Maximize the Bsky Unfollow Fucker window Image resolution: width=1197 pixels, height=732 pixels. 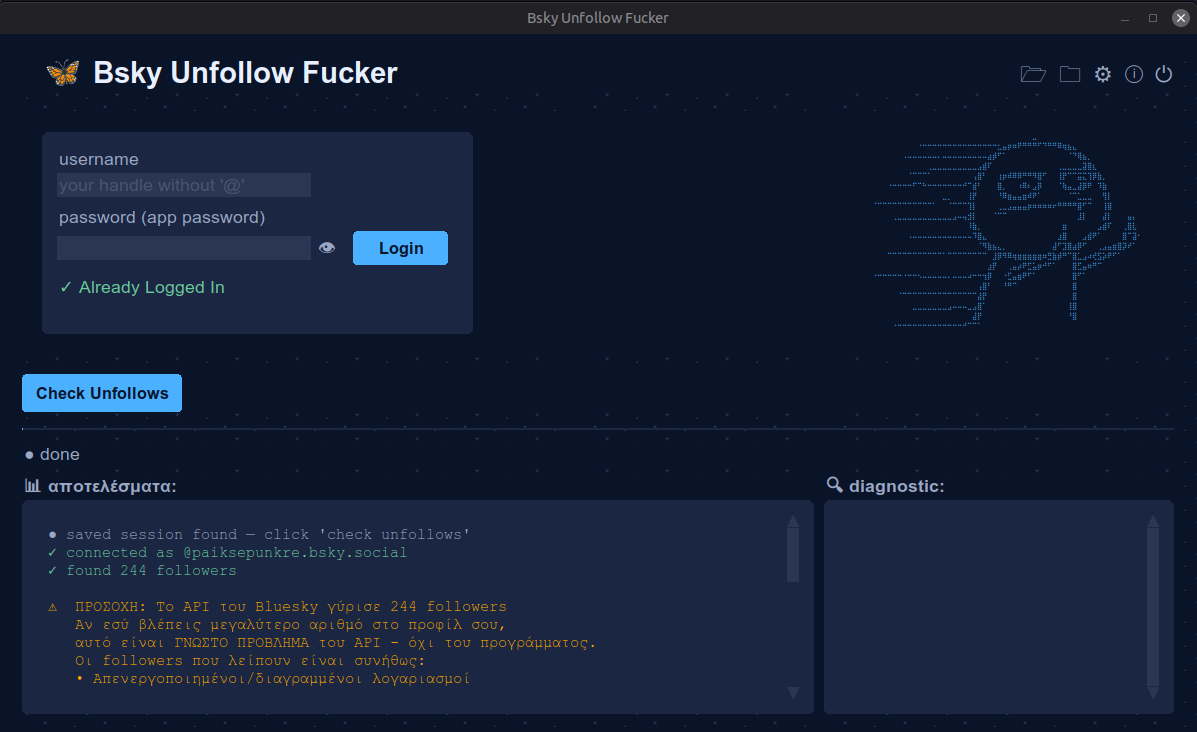pyautogui.click(x=1153, y=18)
